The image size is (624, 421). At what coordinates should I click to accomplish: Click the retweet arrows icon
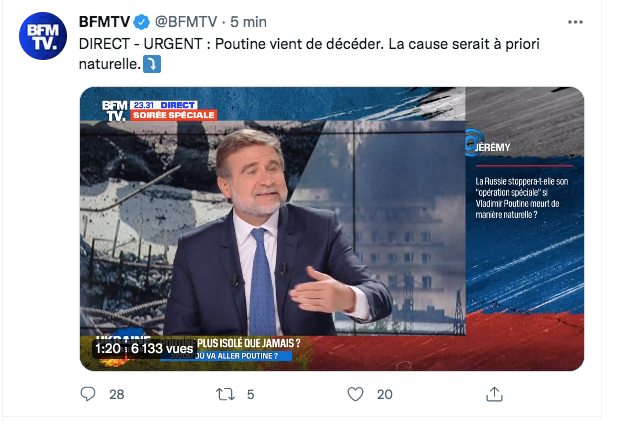tap(225, 394)
